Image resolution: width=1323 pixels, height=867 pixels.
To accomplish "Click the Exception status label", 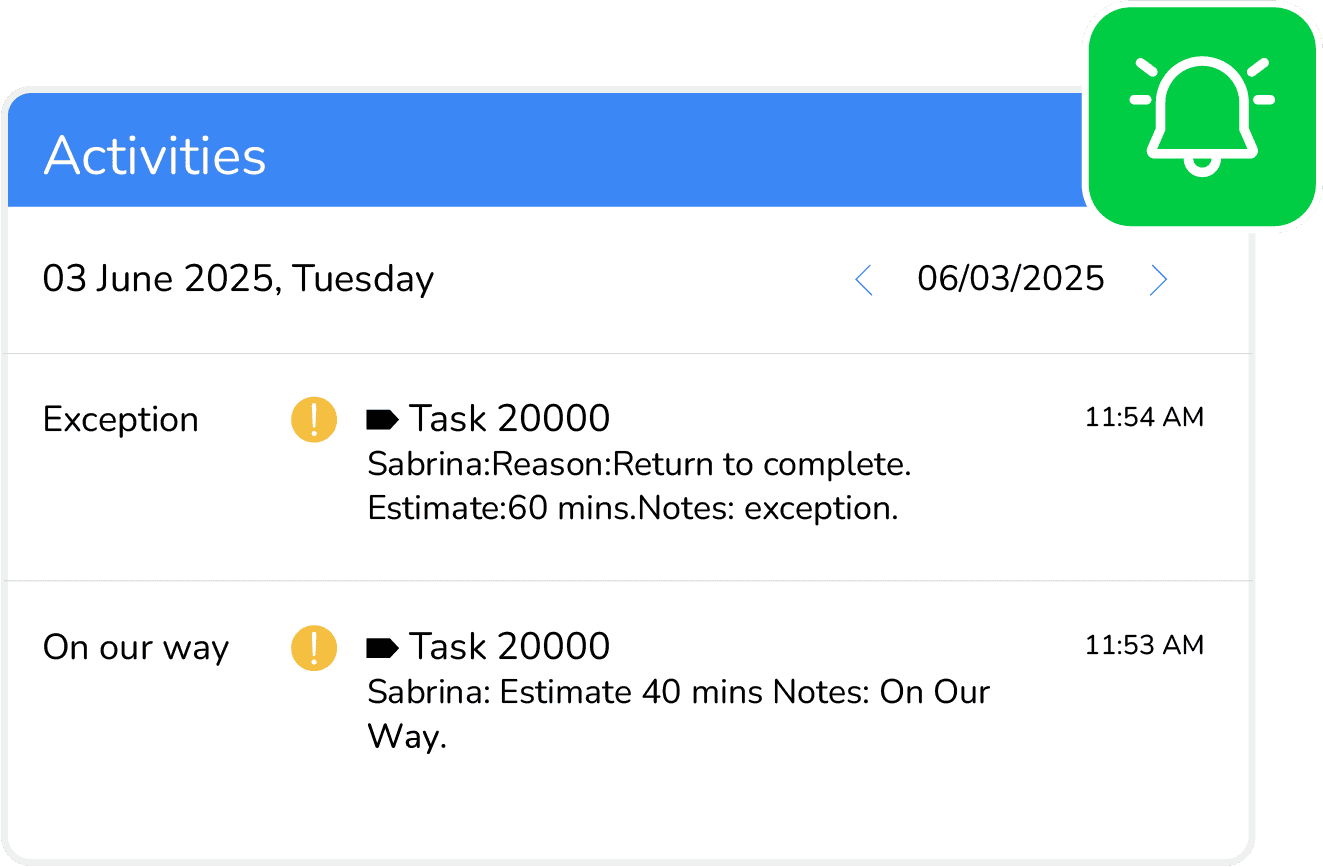I will point(120,419).
